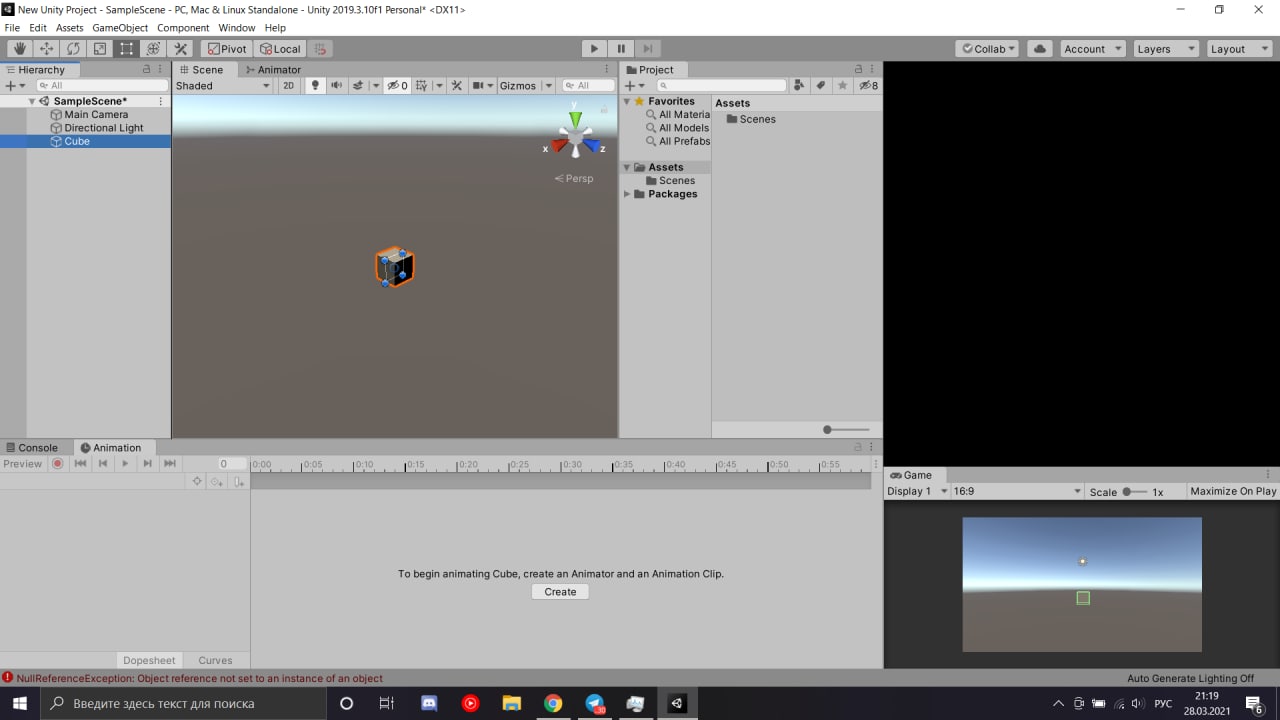The image size is (1280, 720).
Task: Open Unity cloud services icon
Action: tap(1040, 48)
